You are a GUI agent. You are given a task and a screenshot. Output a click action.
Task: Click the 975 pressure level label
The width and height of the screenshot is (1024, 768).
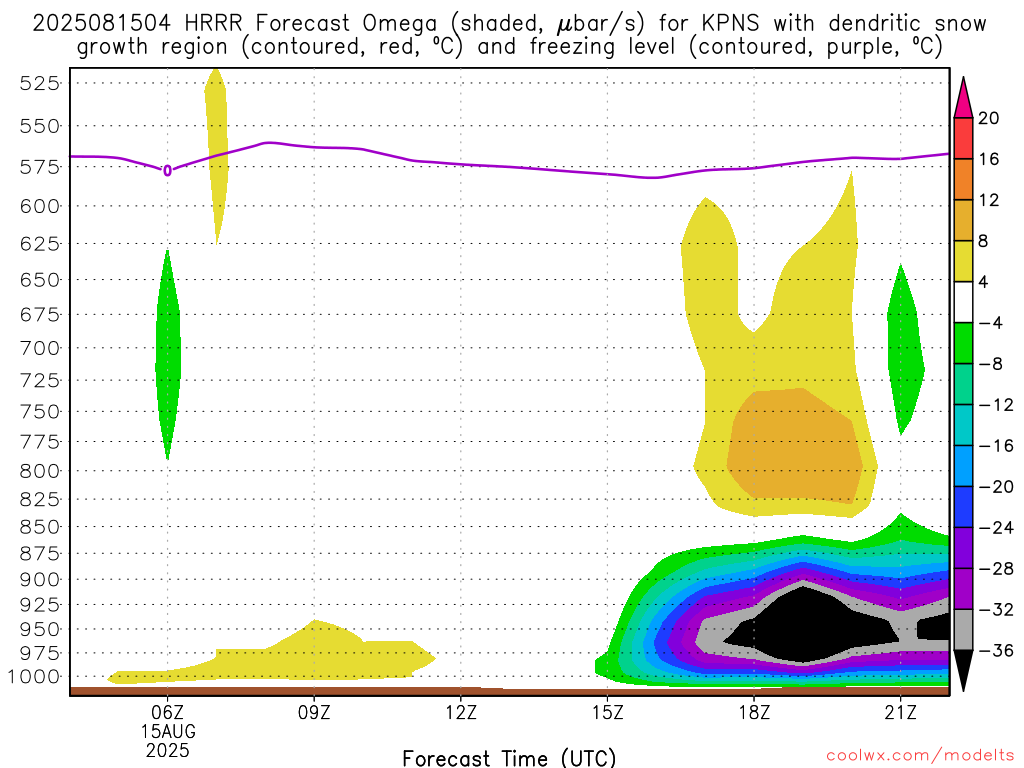click(39, 653)
